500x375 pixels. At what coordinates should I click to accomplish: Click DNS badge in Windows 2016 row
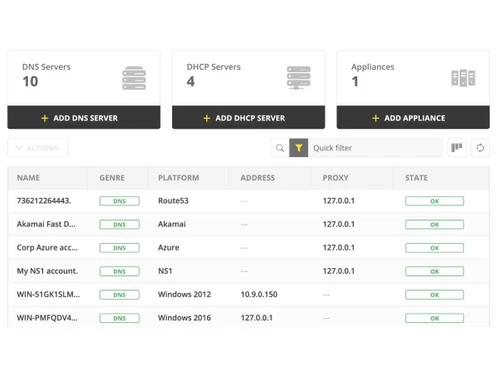[119, 318]
